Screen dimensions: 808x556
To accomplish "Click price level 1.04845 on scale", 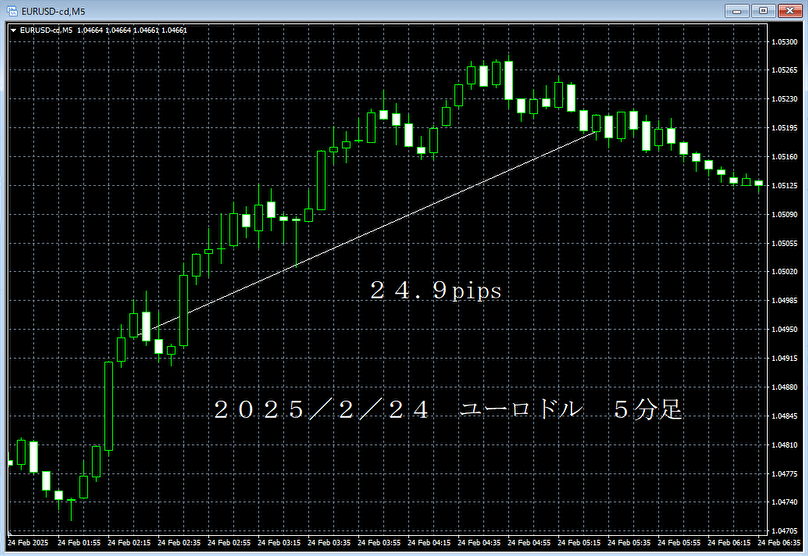I will coord(784,416).
